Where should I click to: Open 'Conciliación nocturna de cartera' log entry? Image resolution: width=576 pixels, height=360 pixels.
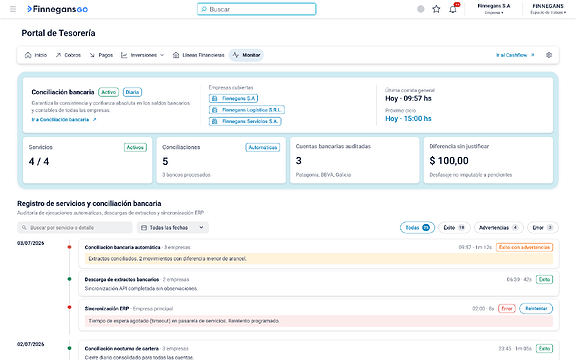coord(318,350)
